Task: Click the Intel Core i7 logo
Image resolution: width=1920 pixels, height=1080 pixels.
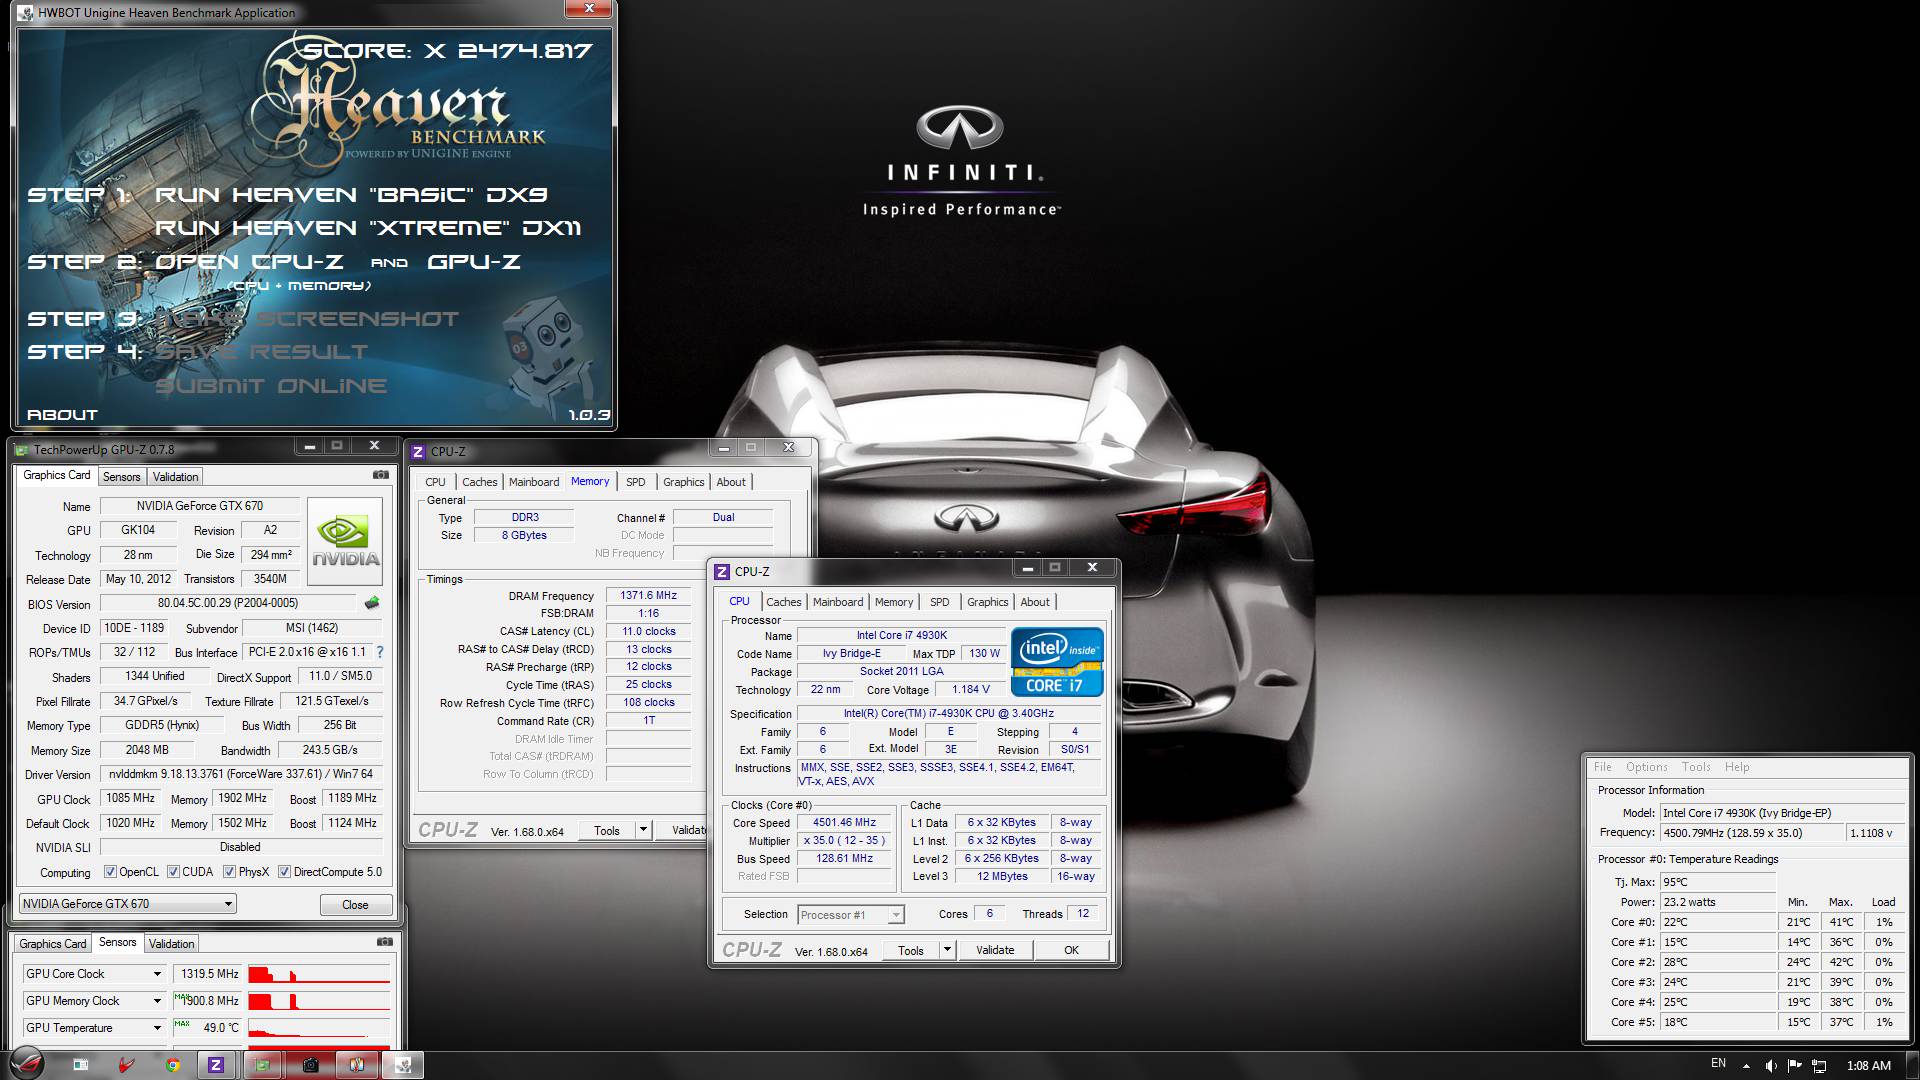Action: (1057, 661)
